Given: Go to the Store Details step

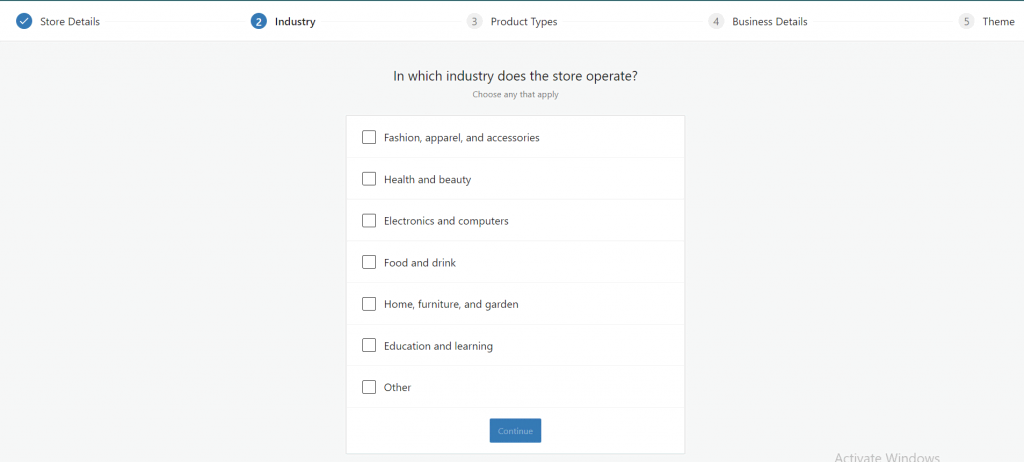Looking at the screenshot, I should (x=70, y=21).
